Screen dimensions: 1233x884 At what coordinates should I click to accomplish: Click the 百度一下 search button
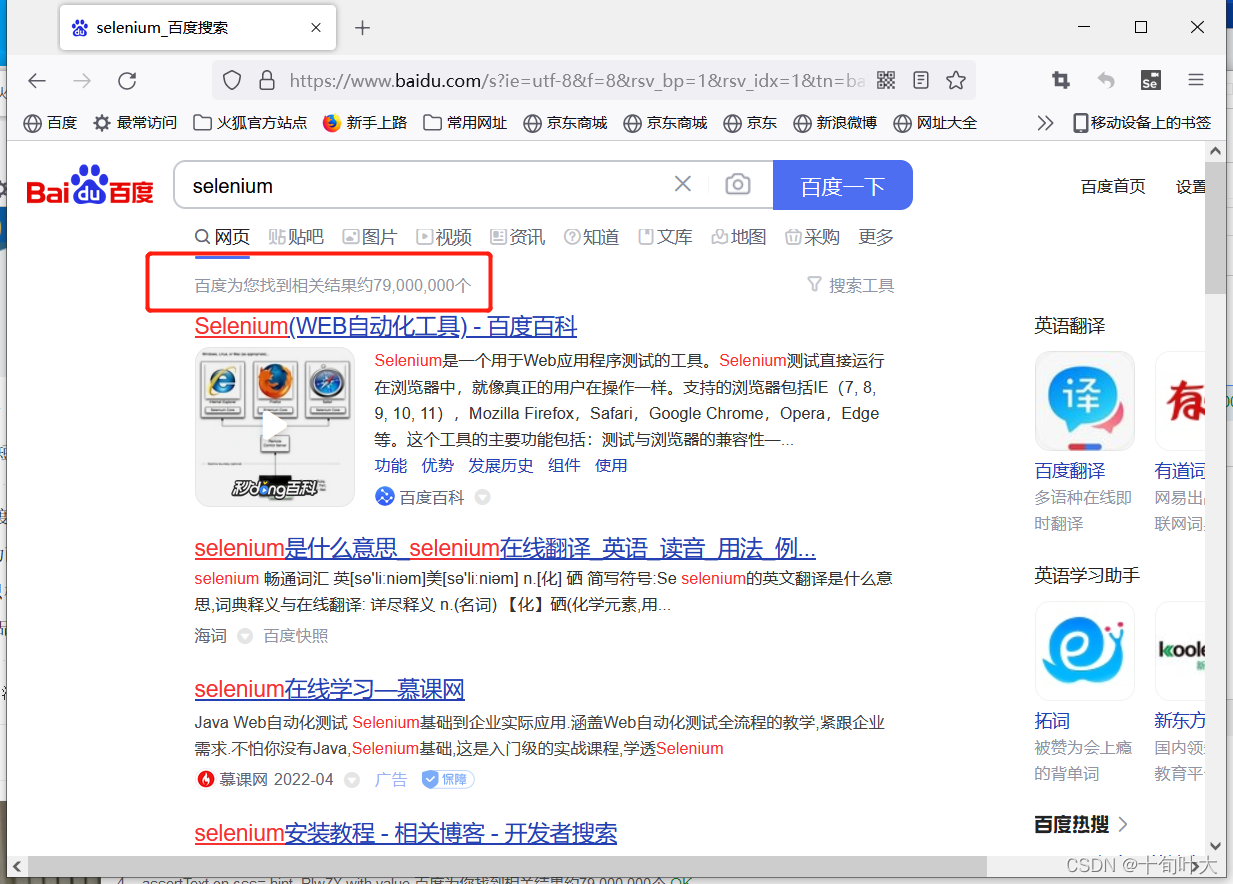[843, 185]
